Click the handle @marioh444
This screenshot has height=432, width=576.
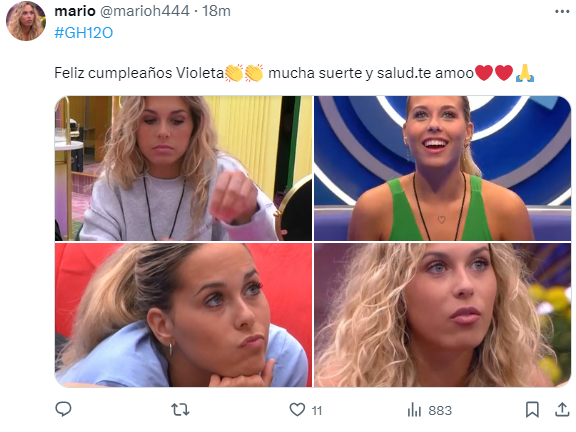(145, 11)
